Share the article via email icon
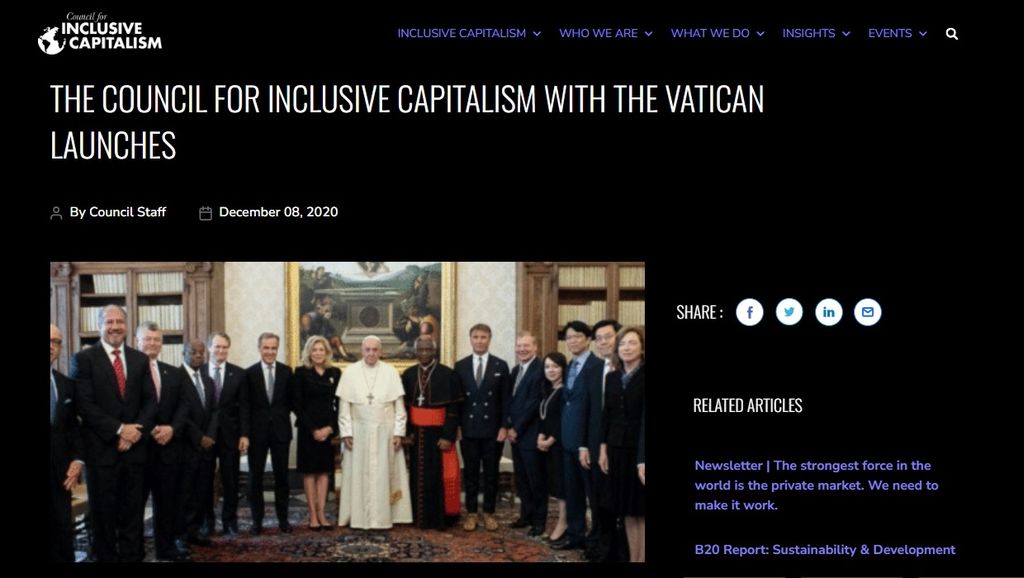 pyautogui.click(x=867, y=312)
